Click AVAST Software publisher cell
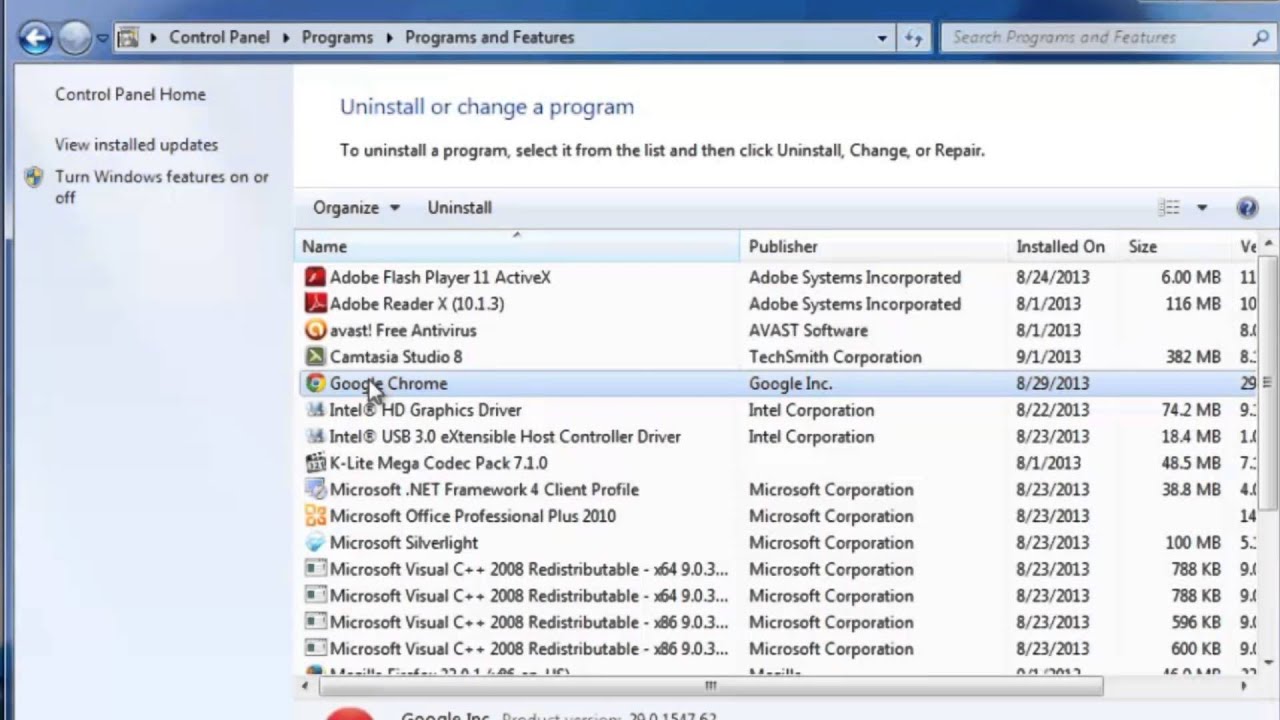The width and height of the screenshot is (1280, 720). [x=808, y=330]
